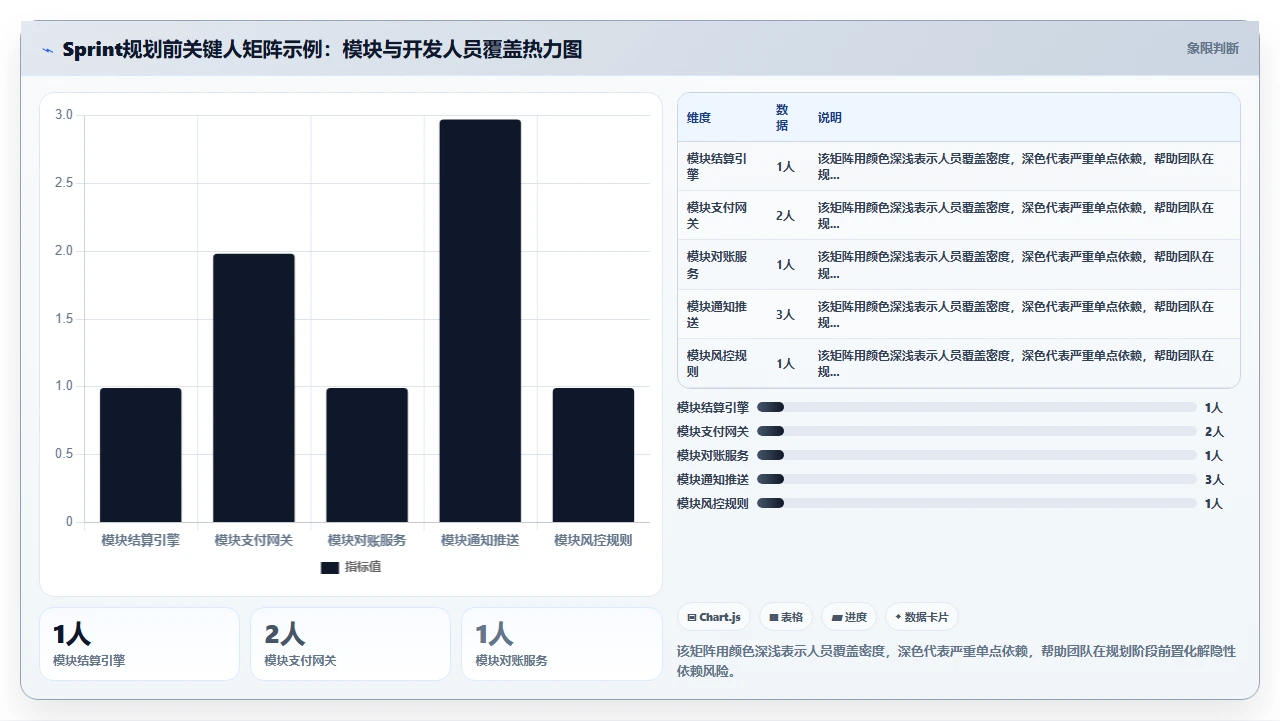Click x-axis label 模块风控规则
1280x721 pixels.
593,540
